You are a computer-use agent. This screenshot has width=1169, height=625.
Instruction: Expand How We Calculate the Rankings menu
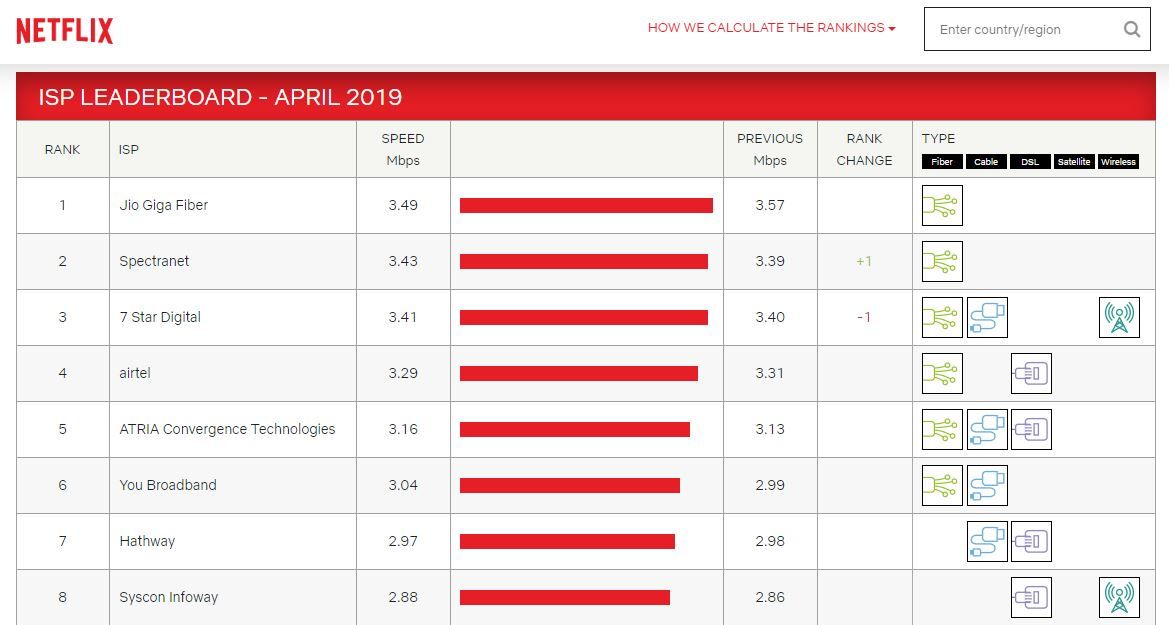772,28
